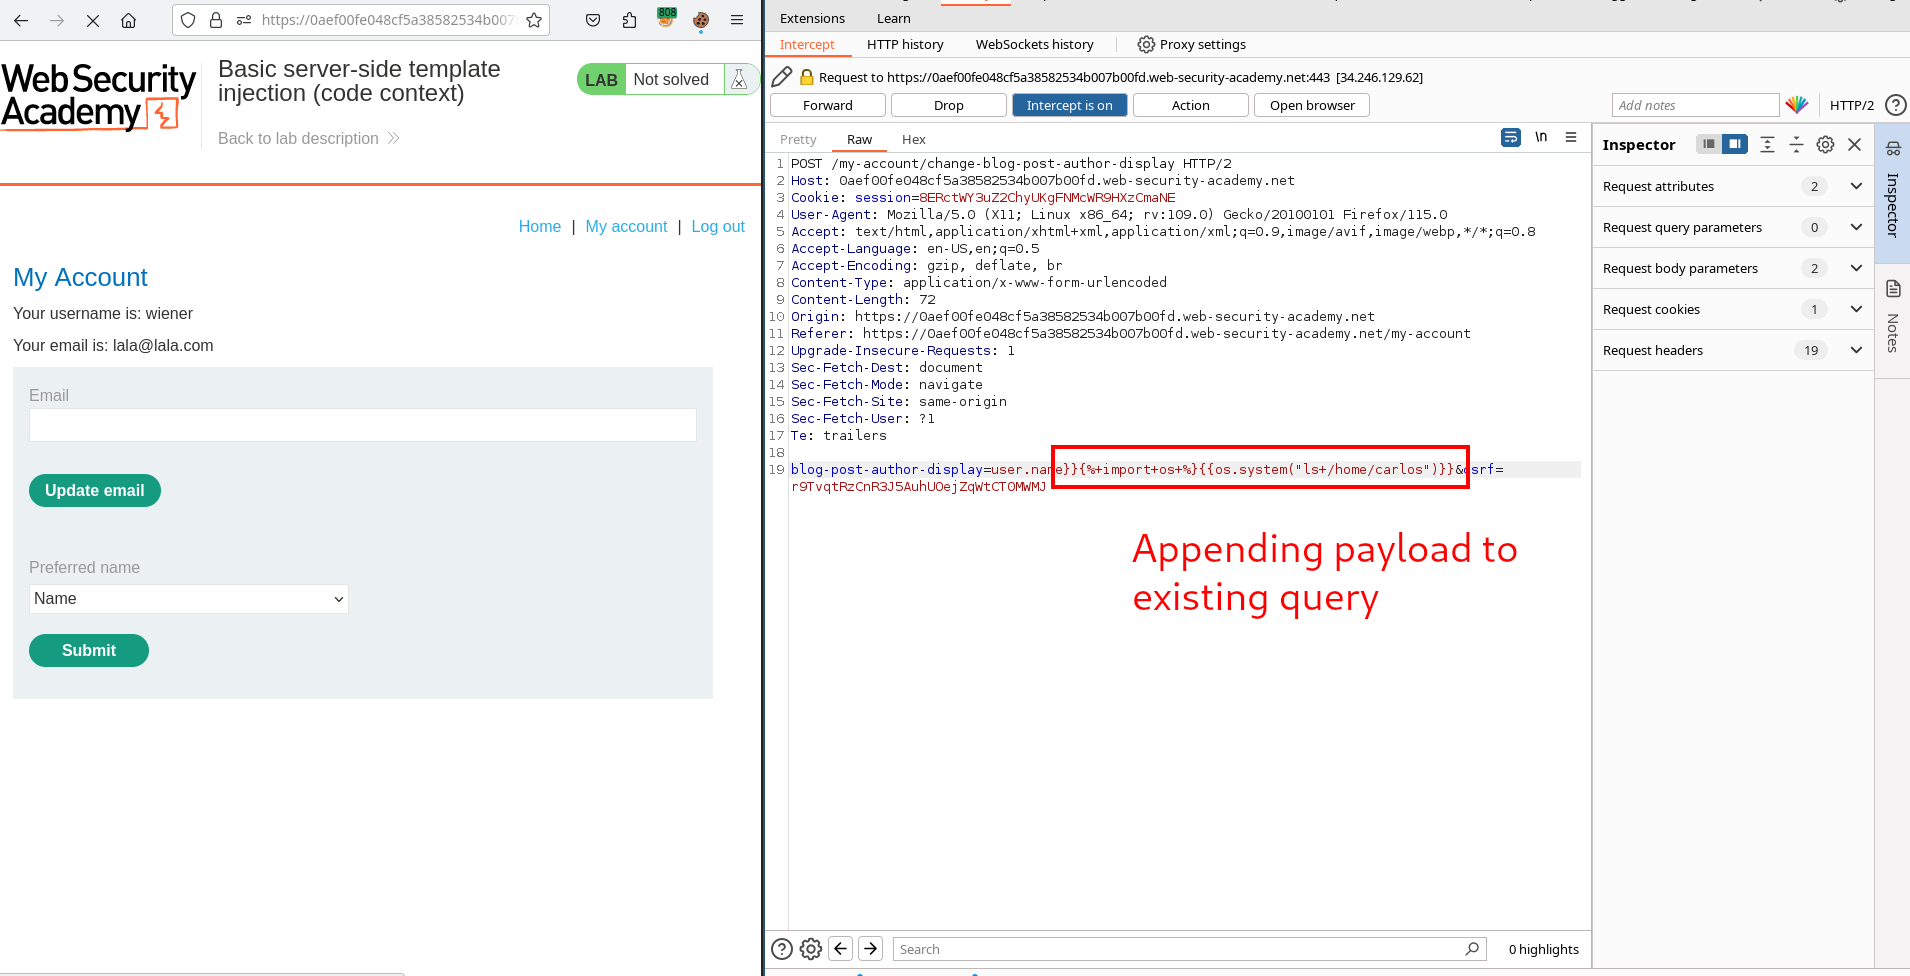Toggle the Intercept is on button
Screen dimensions: 1910x976
point(1069,105)
